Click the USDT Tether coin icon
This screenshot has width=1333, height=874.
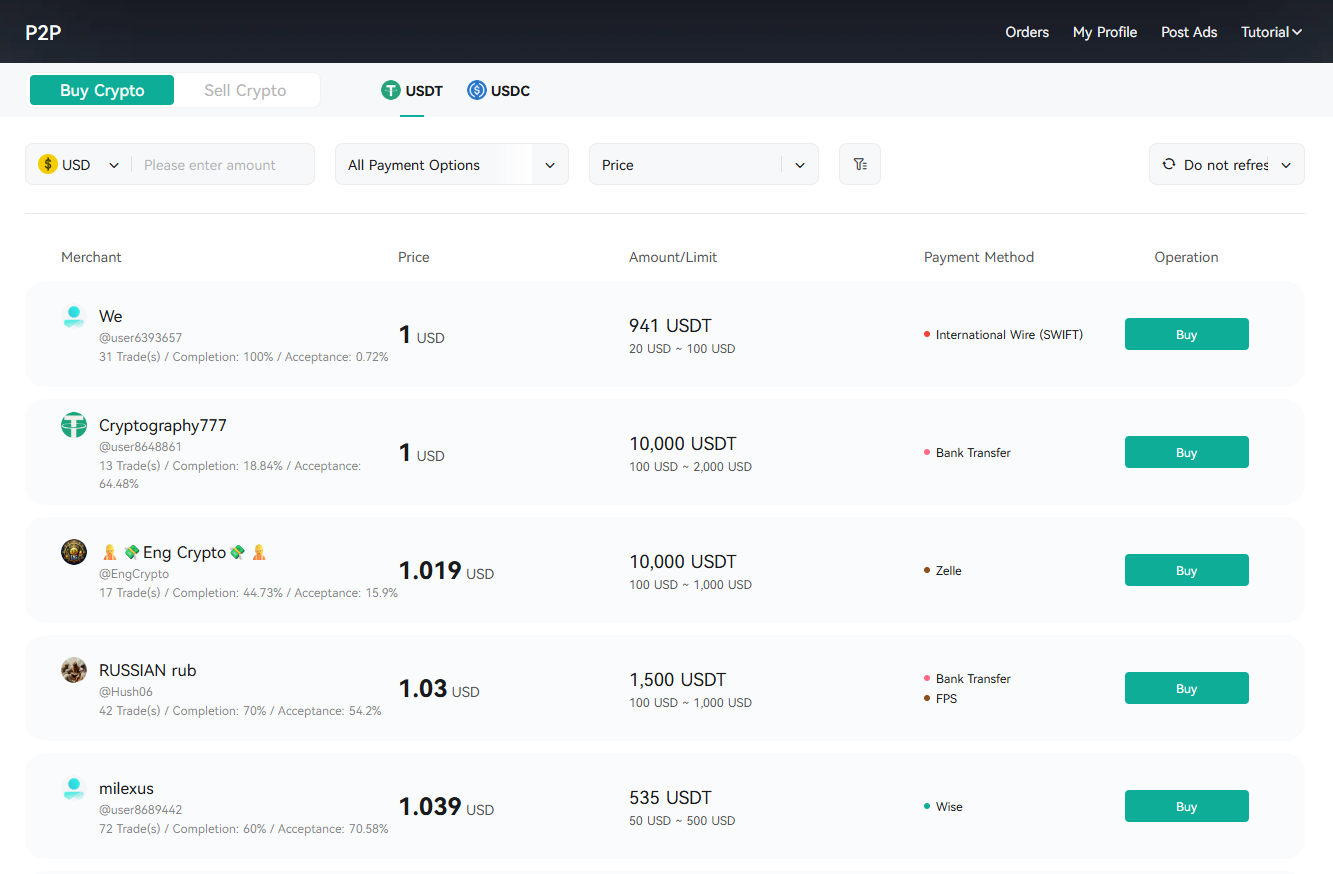[391, 90]
